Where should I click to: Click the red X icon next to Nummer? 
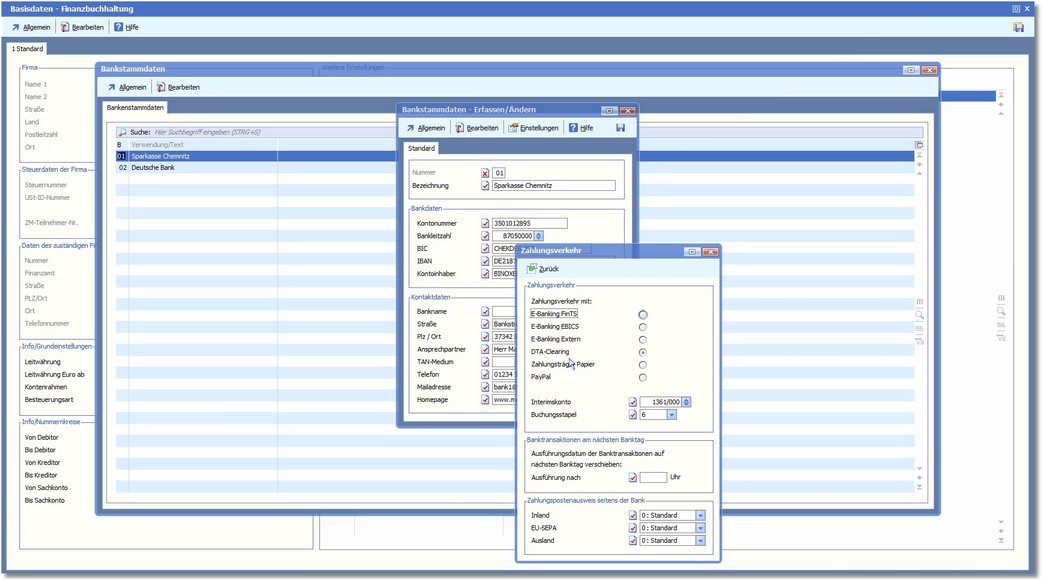(x=485, y=173)
